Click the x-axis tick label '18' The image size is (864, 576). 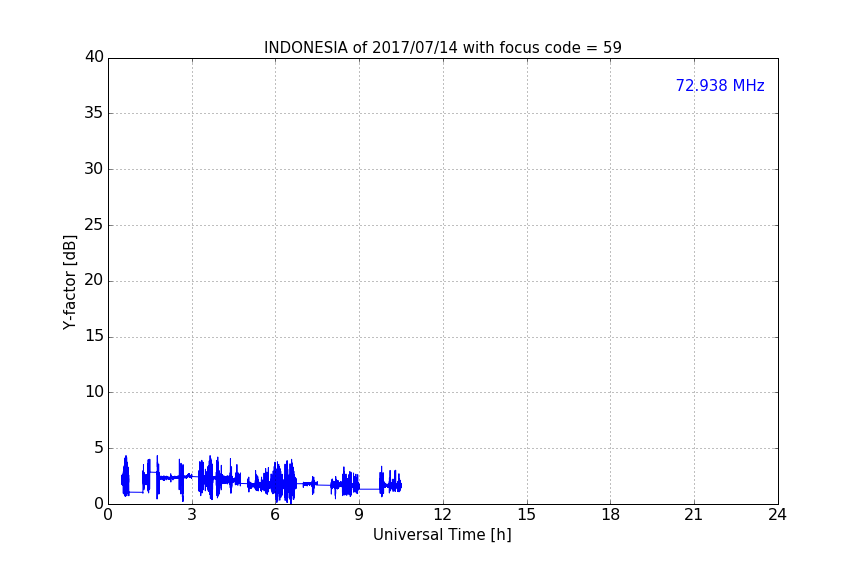610,515
